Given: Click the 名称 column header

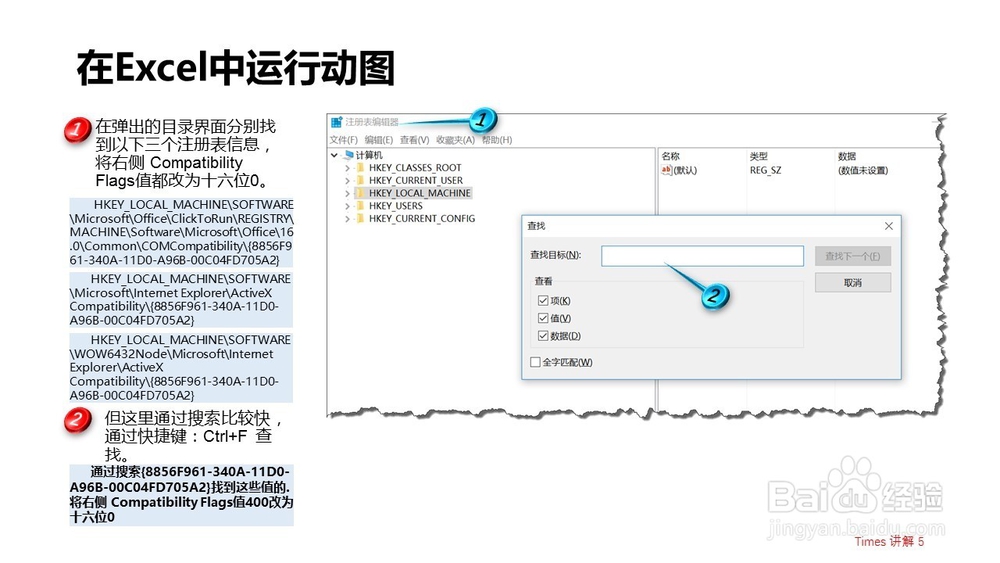Looking at the screenshot, I should pyautogui.click(x=670, y=156).
